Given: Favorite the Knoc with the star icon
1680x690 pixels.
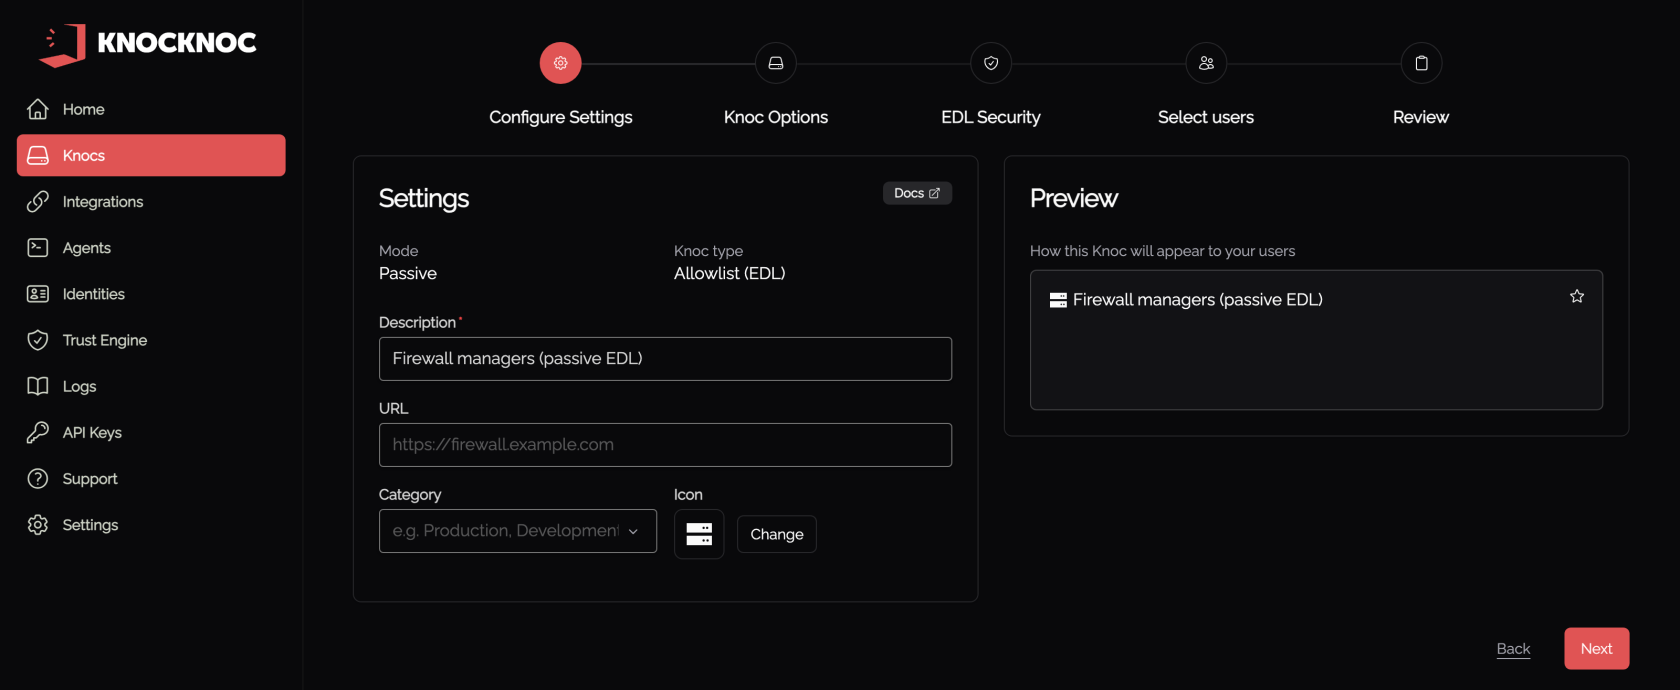Looking at the screenshot, I should coord(1577,296).
